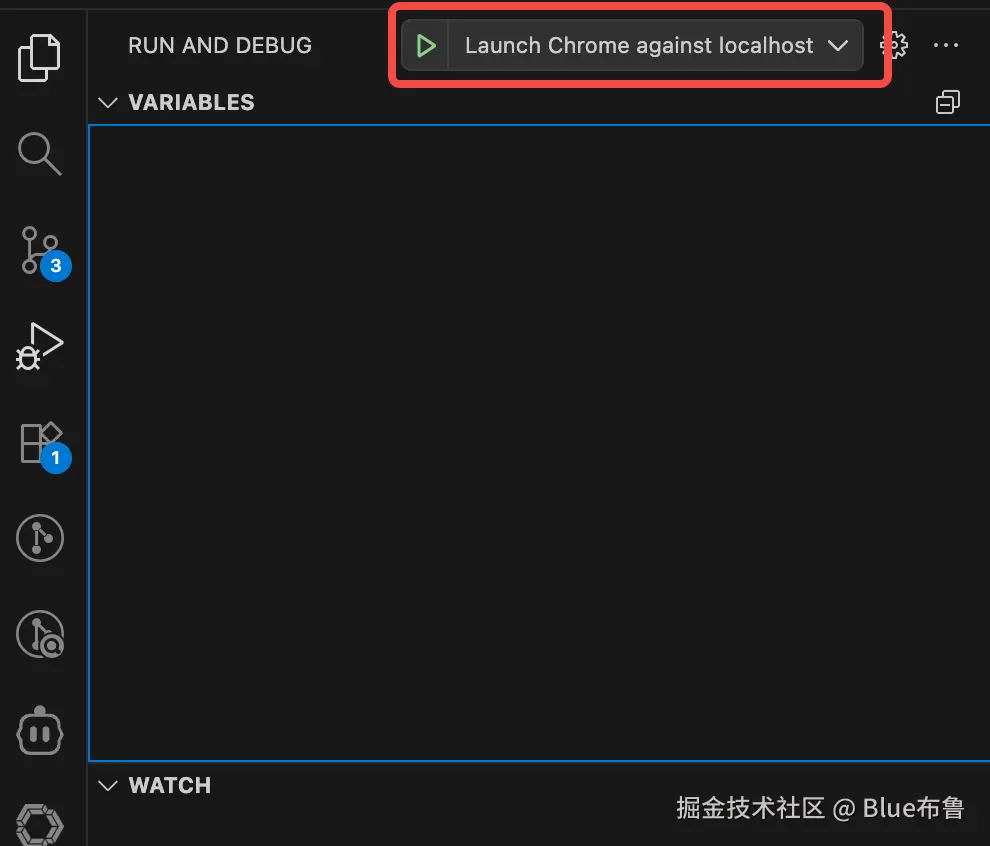This screenshot has width=990, height=846.
Task: Open Extensions view with badge 1
Action: tap(44, 447)
